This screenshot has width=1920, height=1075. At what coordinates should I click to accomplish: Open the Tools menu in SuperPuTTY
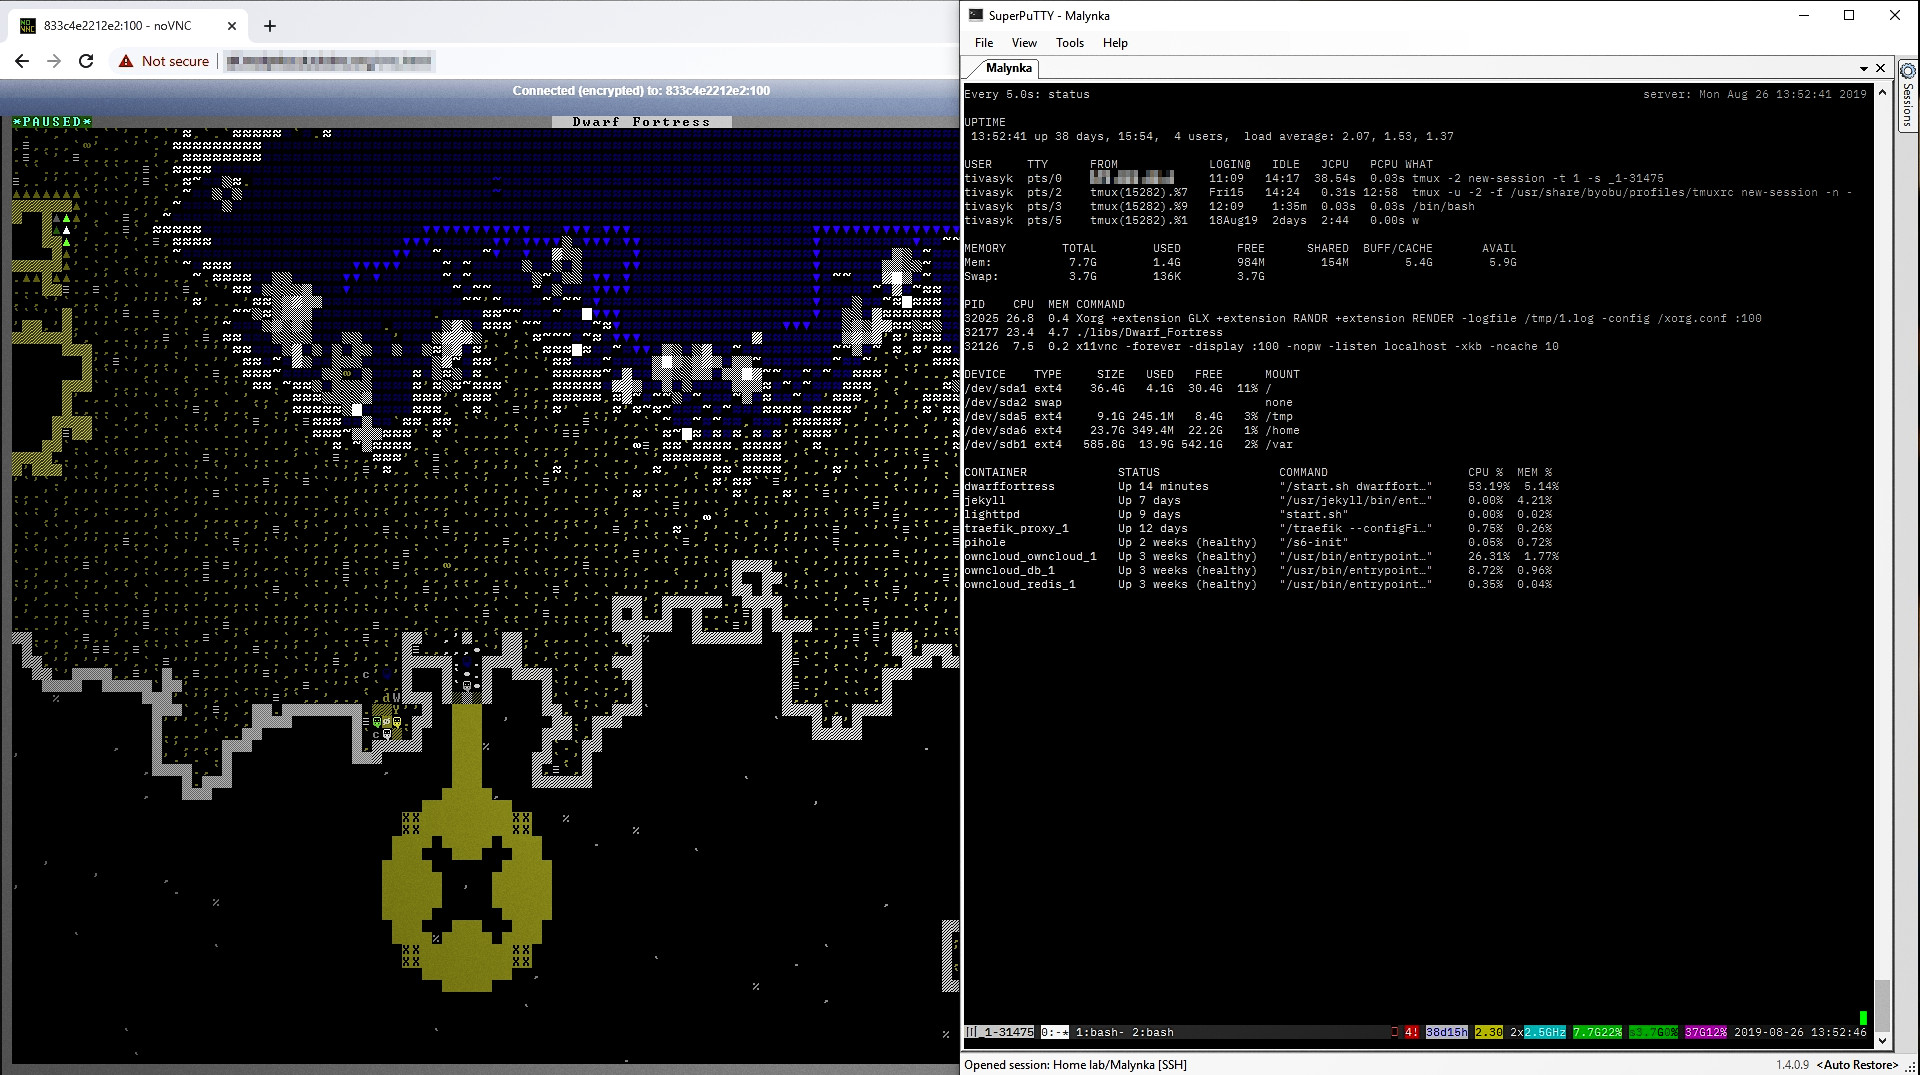pos(1070,43)
